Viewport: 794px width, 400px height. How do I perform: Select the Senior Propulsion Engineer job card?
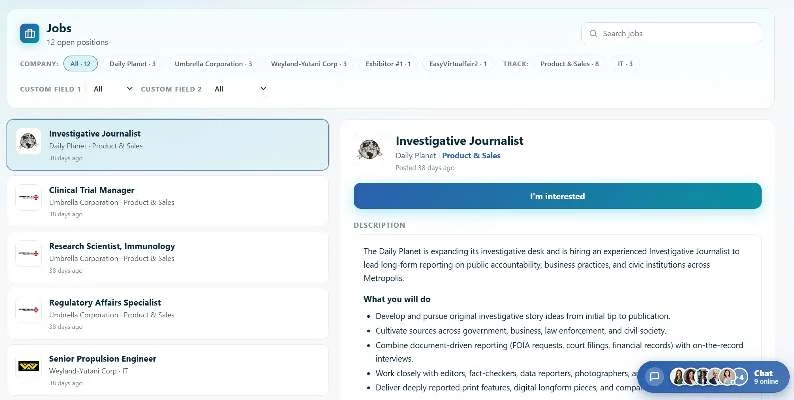168,370
